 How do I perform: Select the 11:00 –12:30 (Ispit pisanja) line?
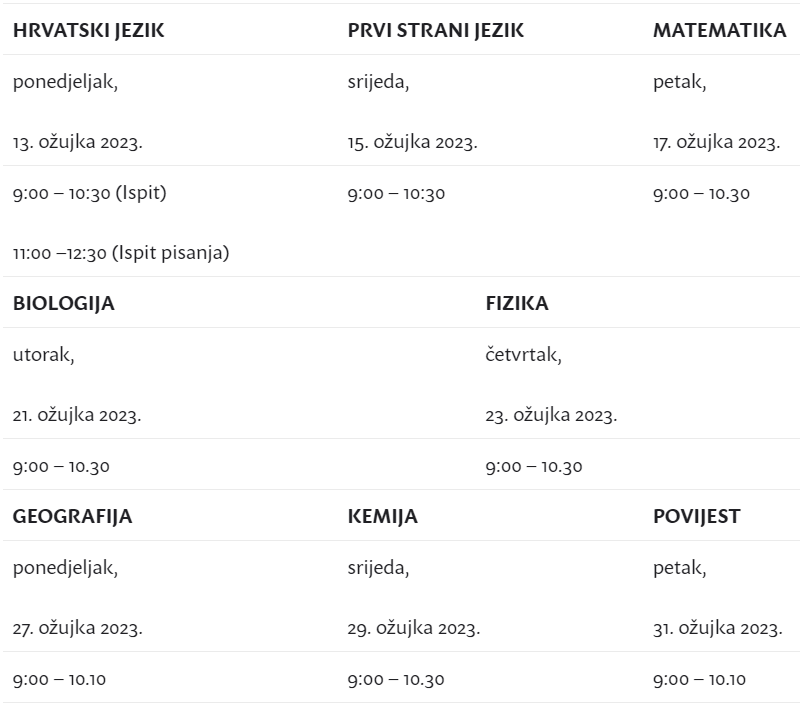coord(121,253)
